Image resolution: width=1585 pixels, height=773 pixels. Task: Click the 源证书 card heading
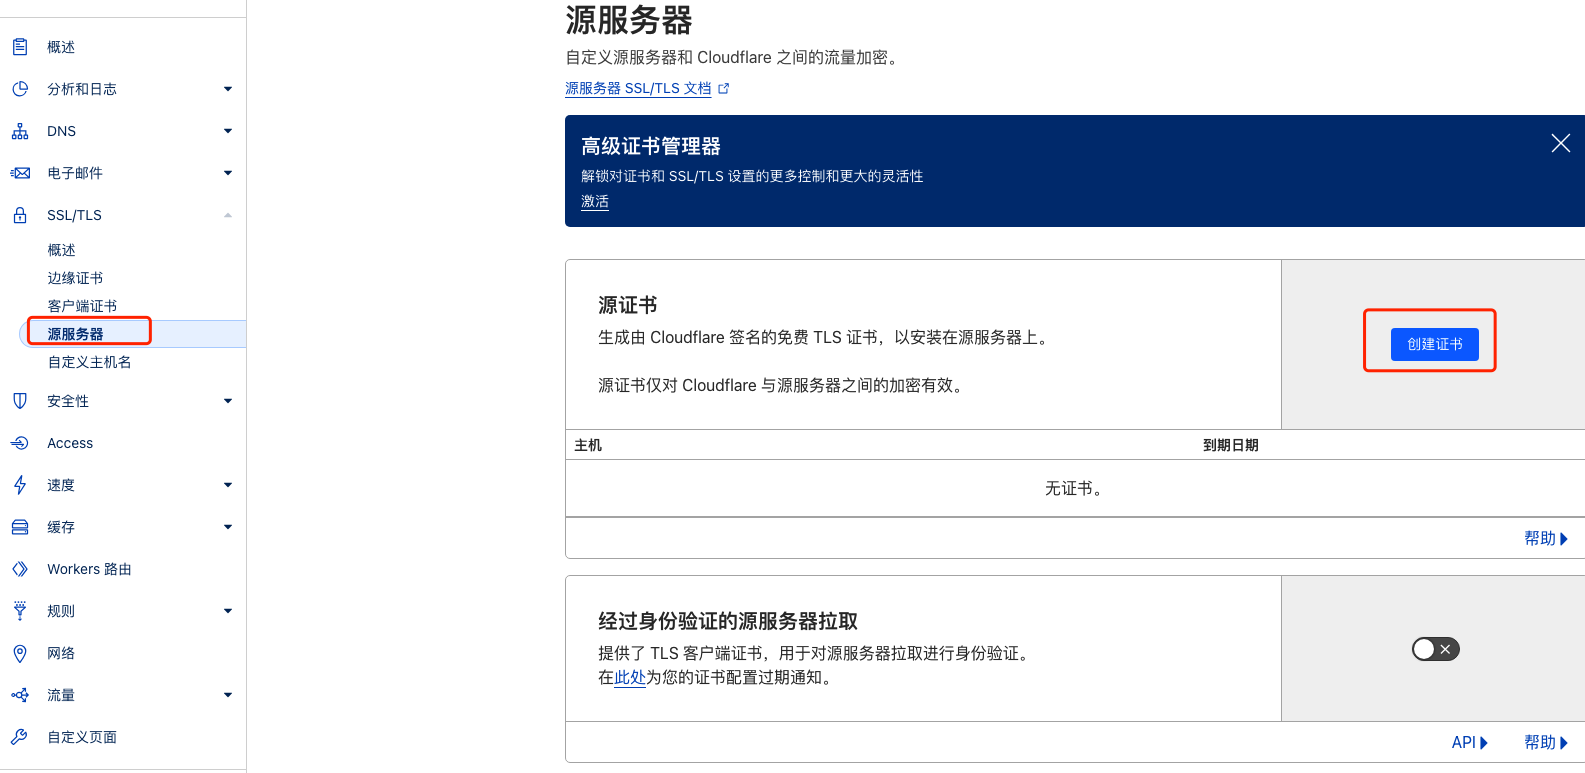[628, 305]
